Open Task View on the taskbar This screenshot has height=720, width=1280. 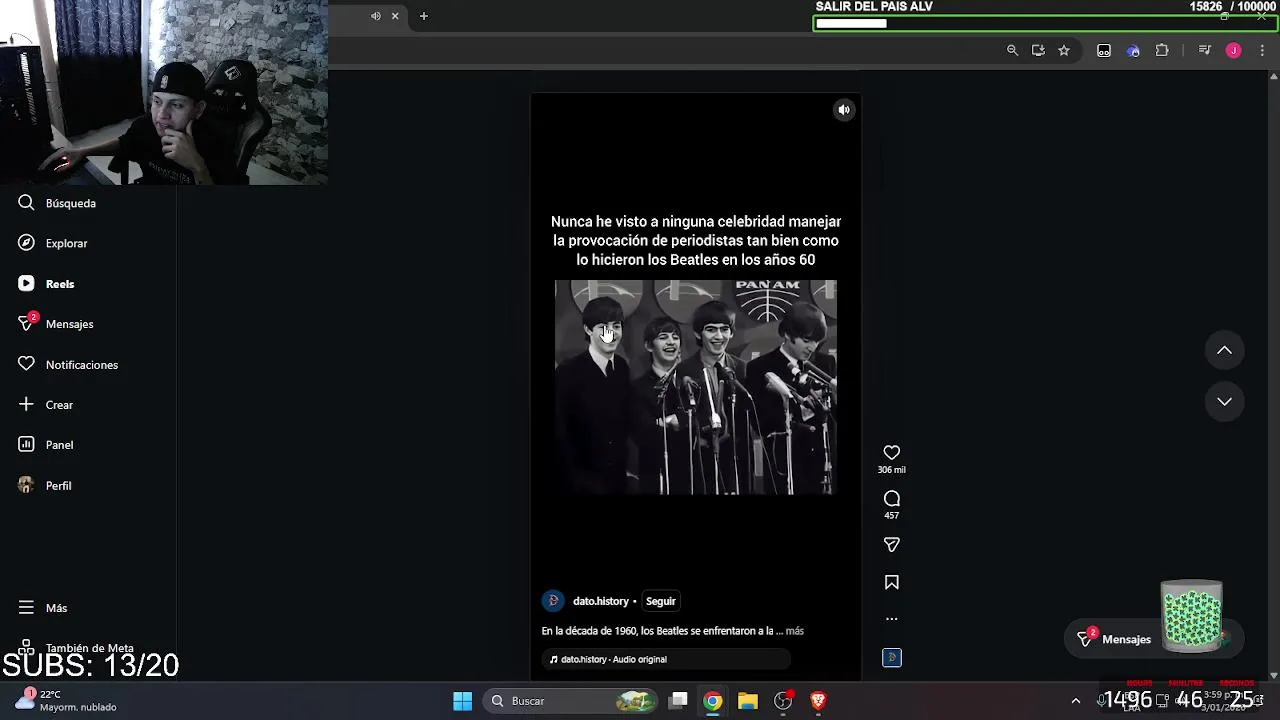678,701
